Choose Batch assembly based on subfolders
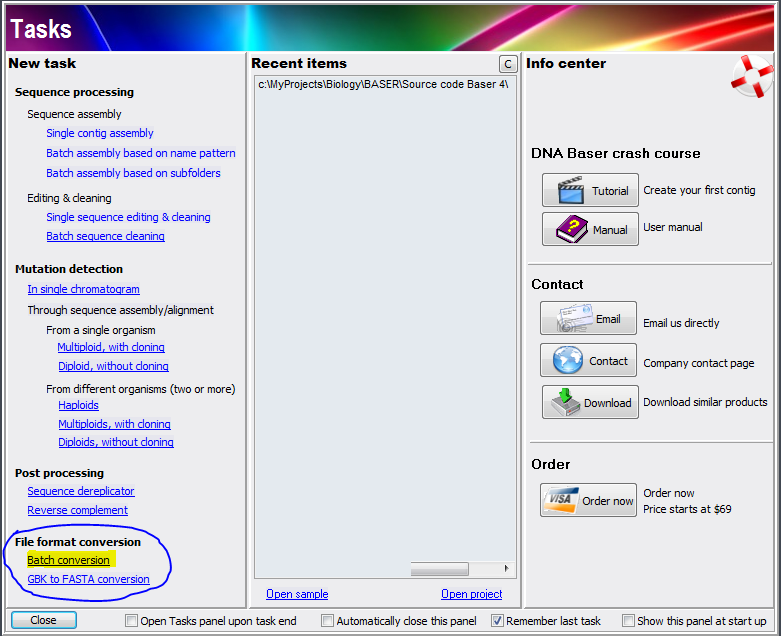781x636 pixels. click(x=133, y=173)
